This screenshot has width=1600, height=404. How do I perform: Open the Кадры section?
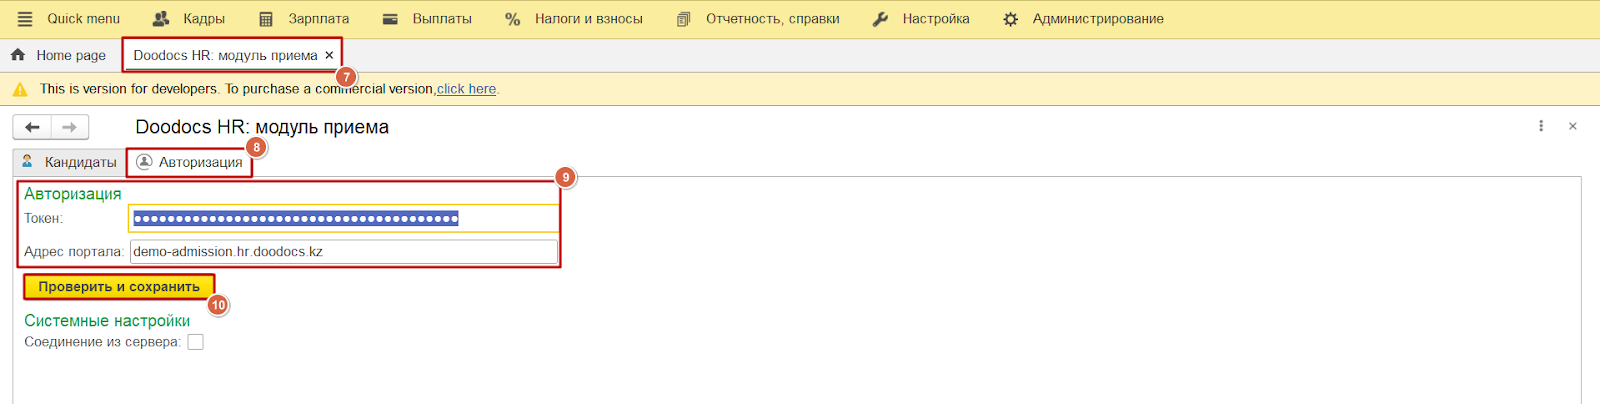188,19
